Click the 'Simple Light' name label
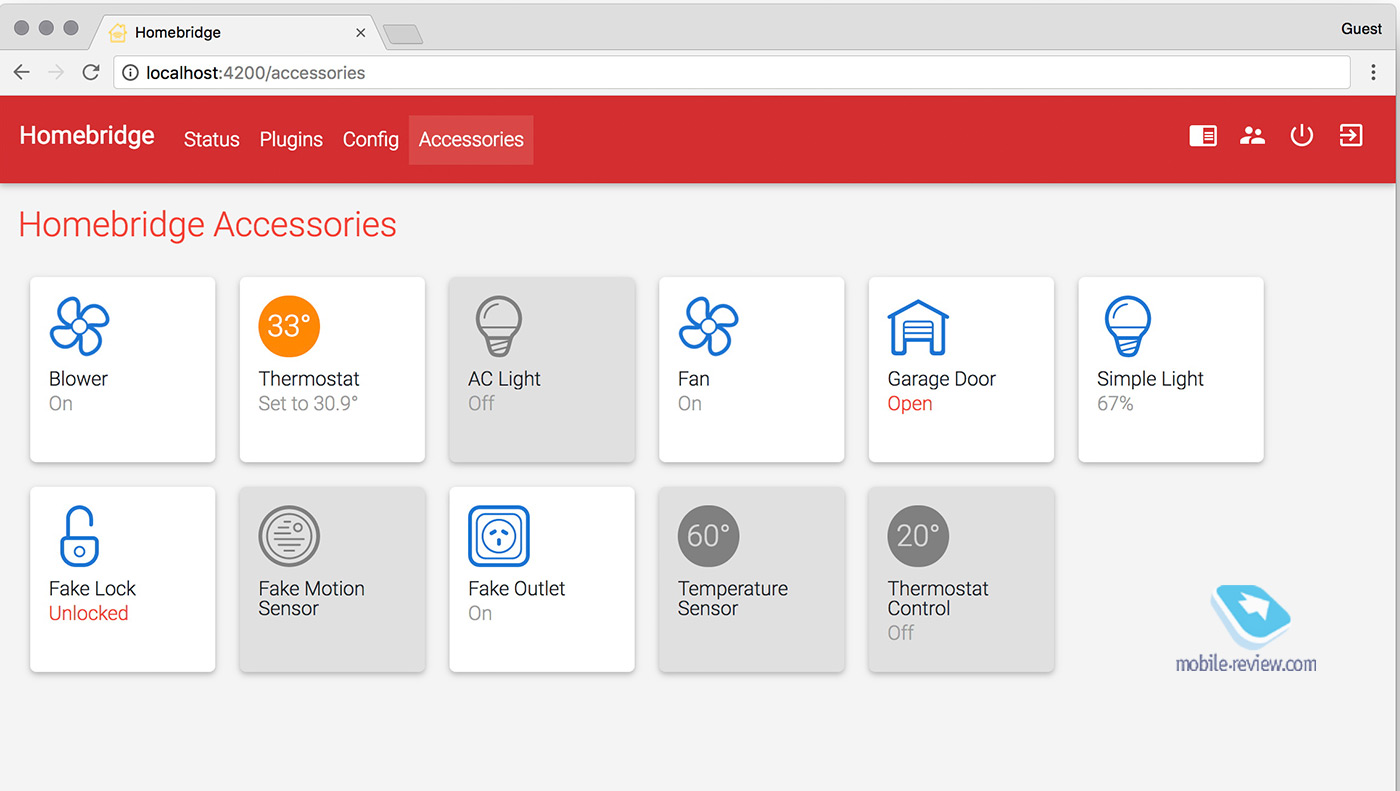The height and width of the screenshot is (791, 1400). (x=1150, y=379)
